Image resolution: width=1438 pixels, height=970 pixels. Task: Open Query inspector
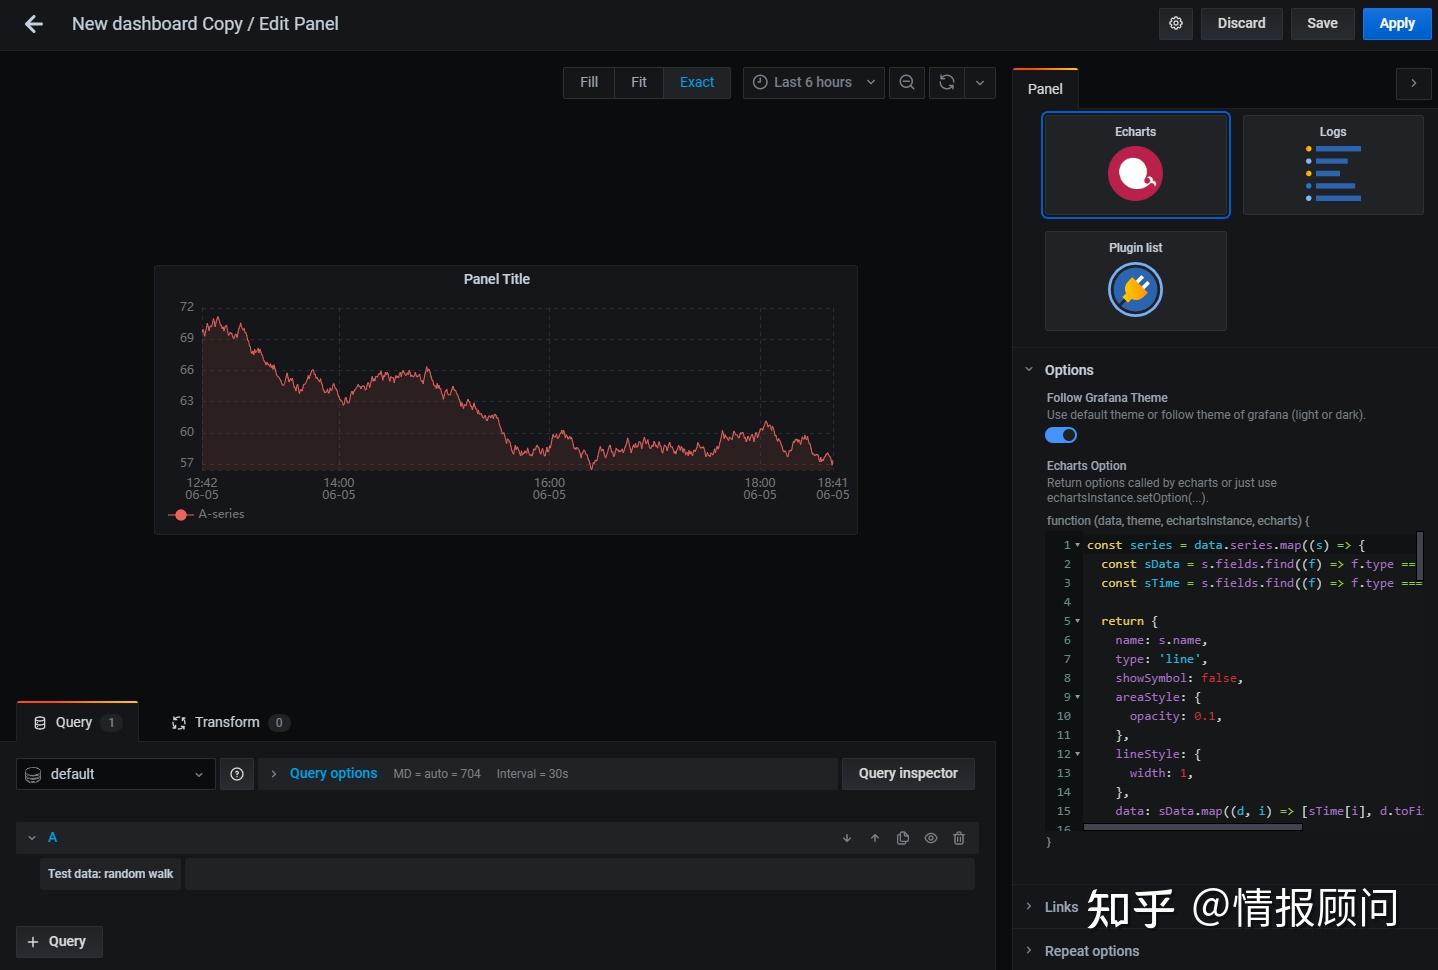tap(907, 773)
